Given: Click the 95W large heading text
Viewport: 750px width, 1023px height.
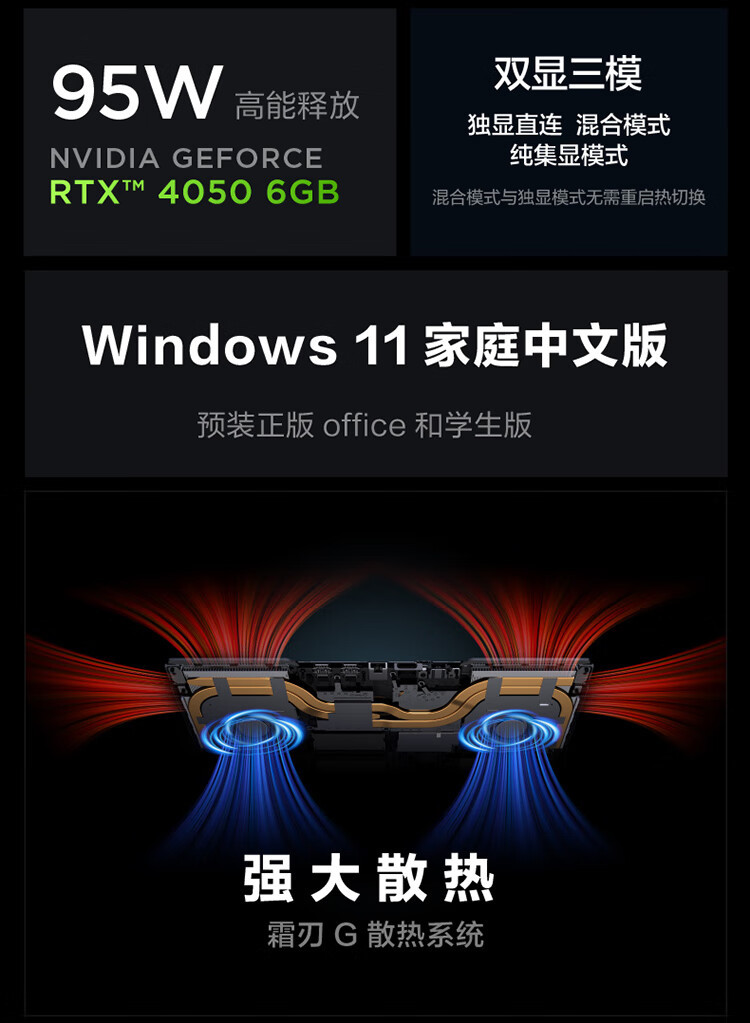Looking at the screenshot, I should [x=137, y=91].
